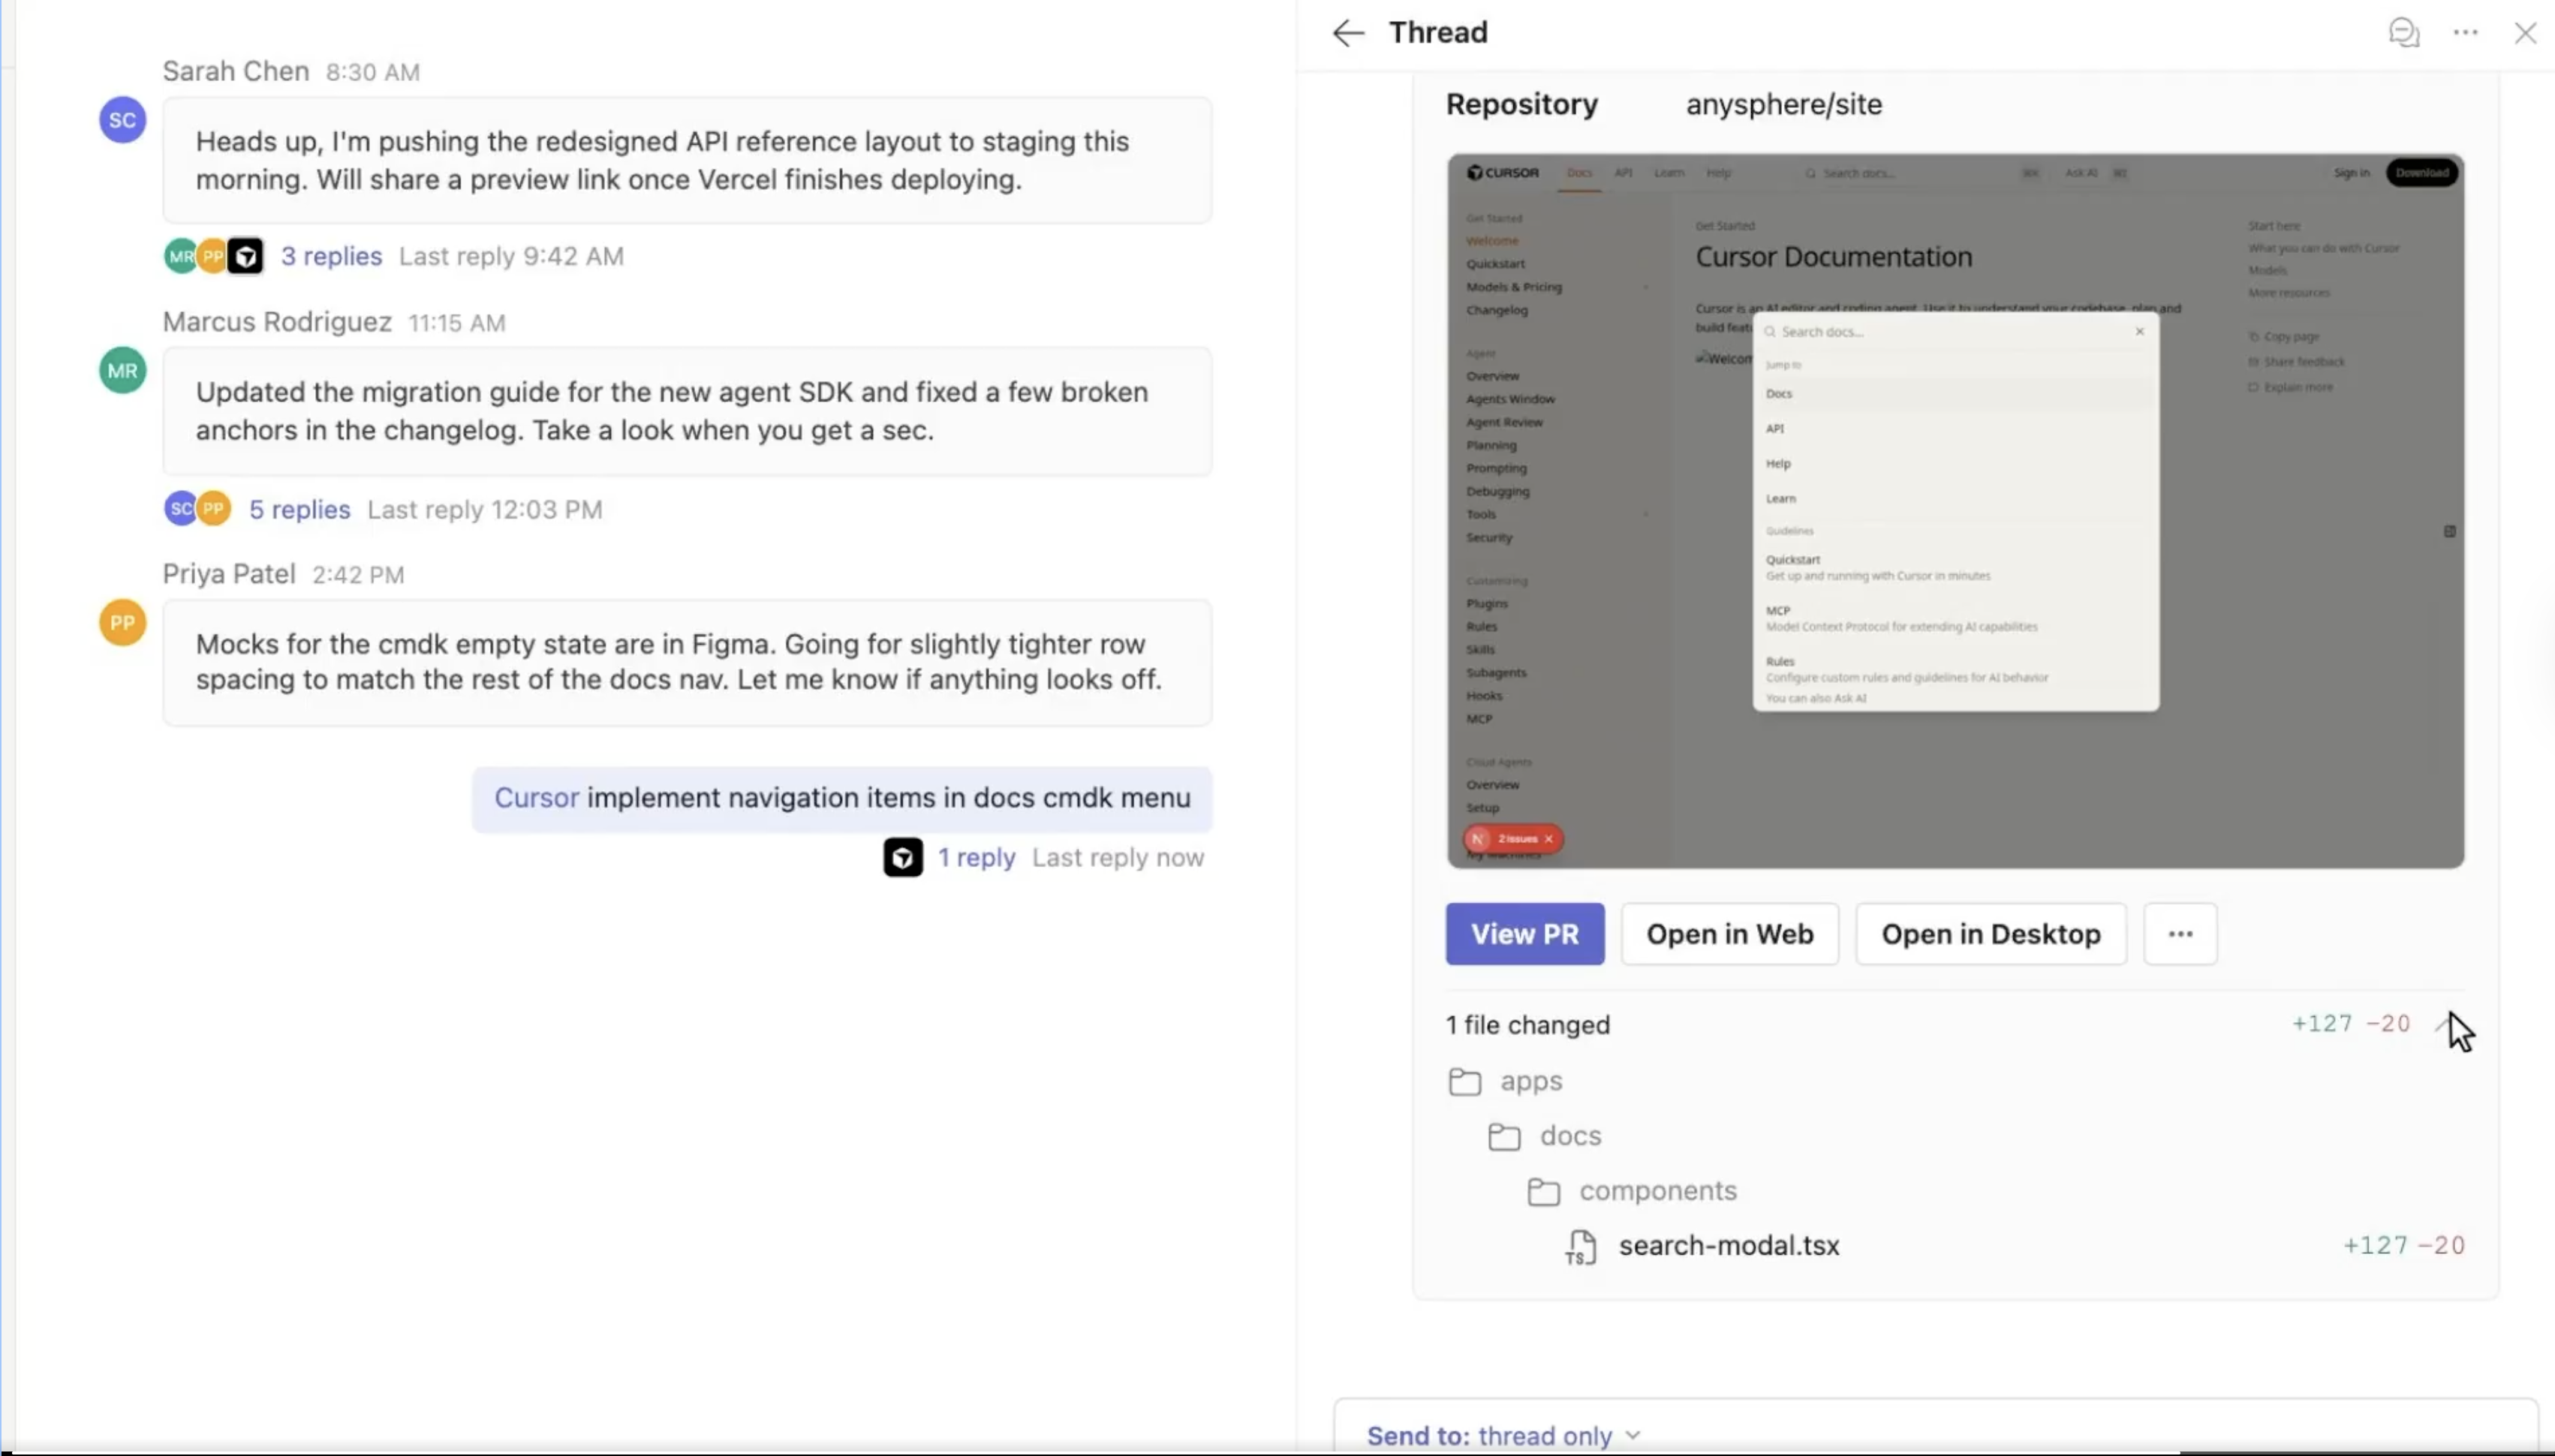Image resolution: width=2555 pixels, height=1456 pixels.
Task: Click the anysphere/site repository name
Action: [x=1784, y=104]
